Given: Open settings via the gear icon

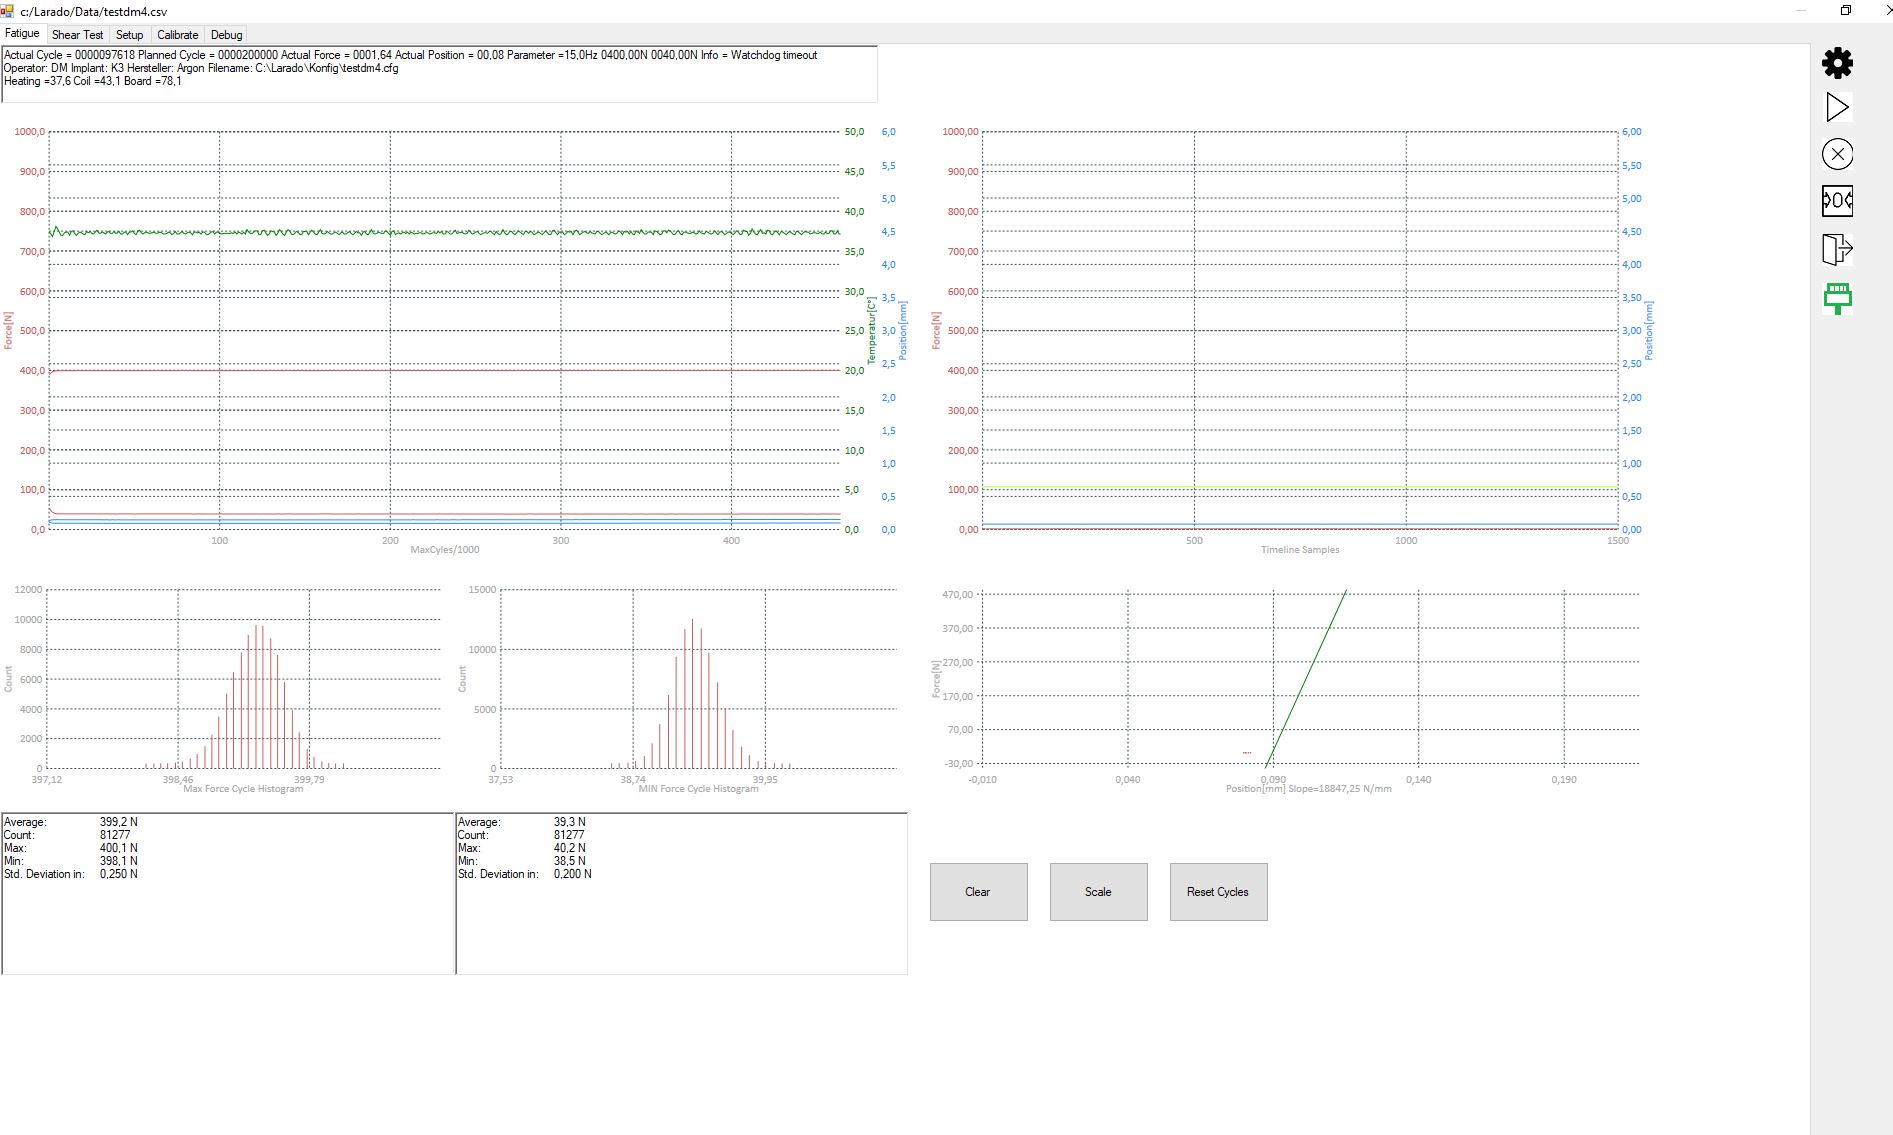Looking at the screenshot, I should (1837, 63).
